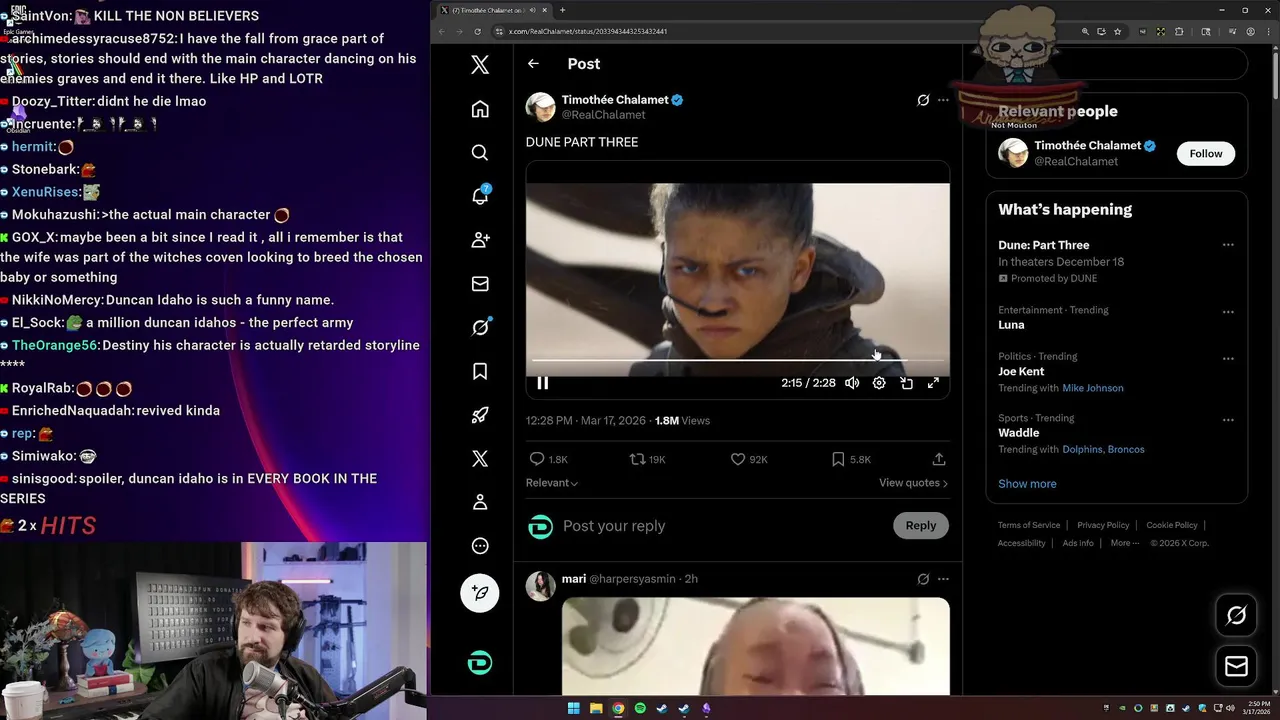Image resolution: width=1280 pixels, height=720 pixels.
Task: Open Explore search in X sidebar
Action: (x=480, y=153)
